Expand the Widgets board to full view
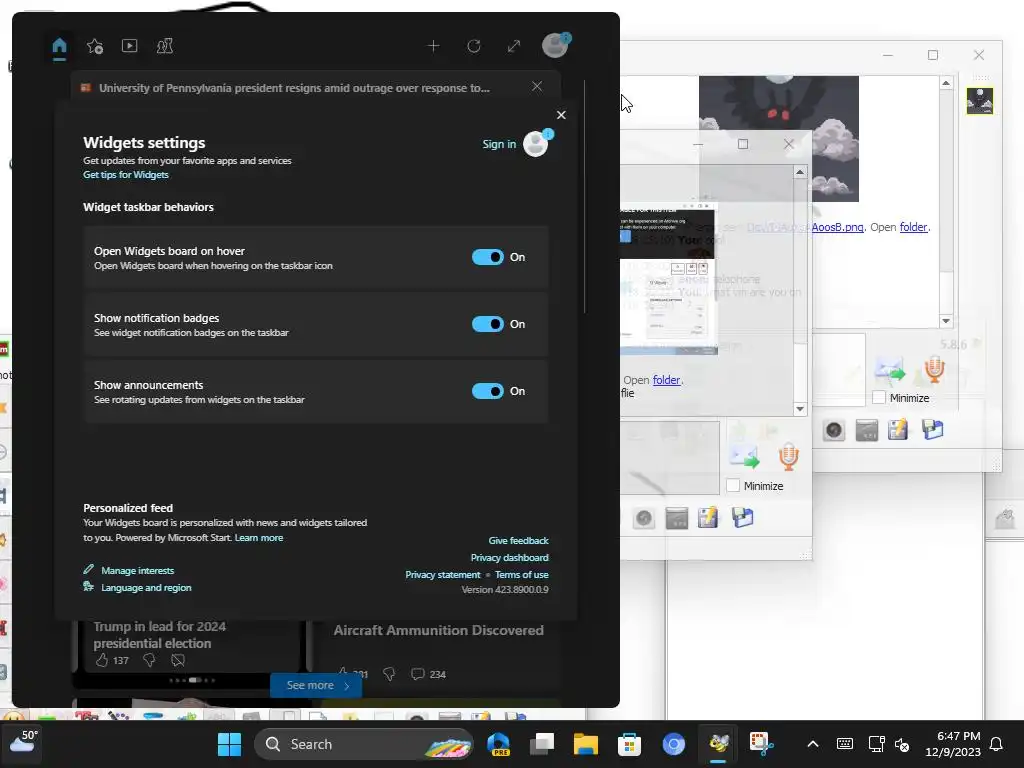 click(514, 46)
